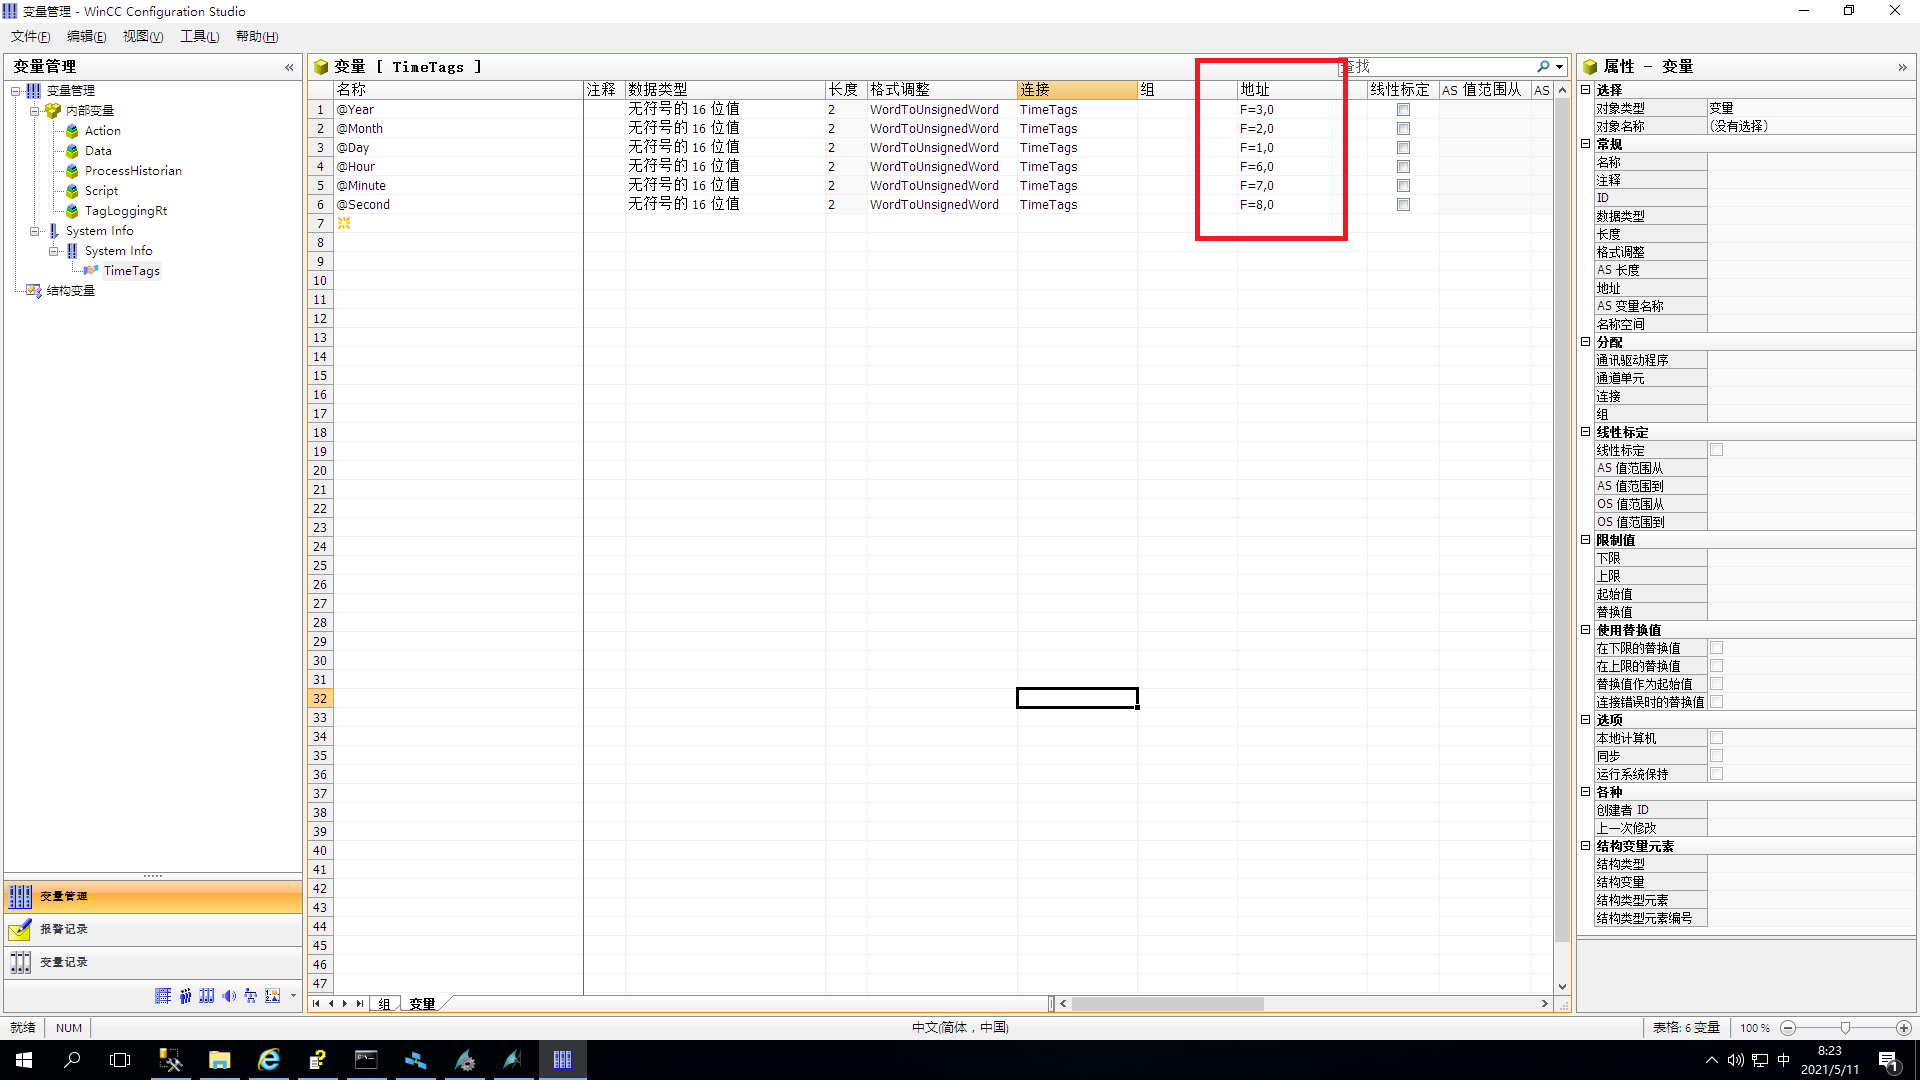Image resolution: width=1920 pixels, height=1080 pixels.
Task: Toggle 线性标定 checkbox for @Hour row
Action: pyautogui.click(x=1403, y=167)
